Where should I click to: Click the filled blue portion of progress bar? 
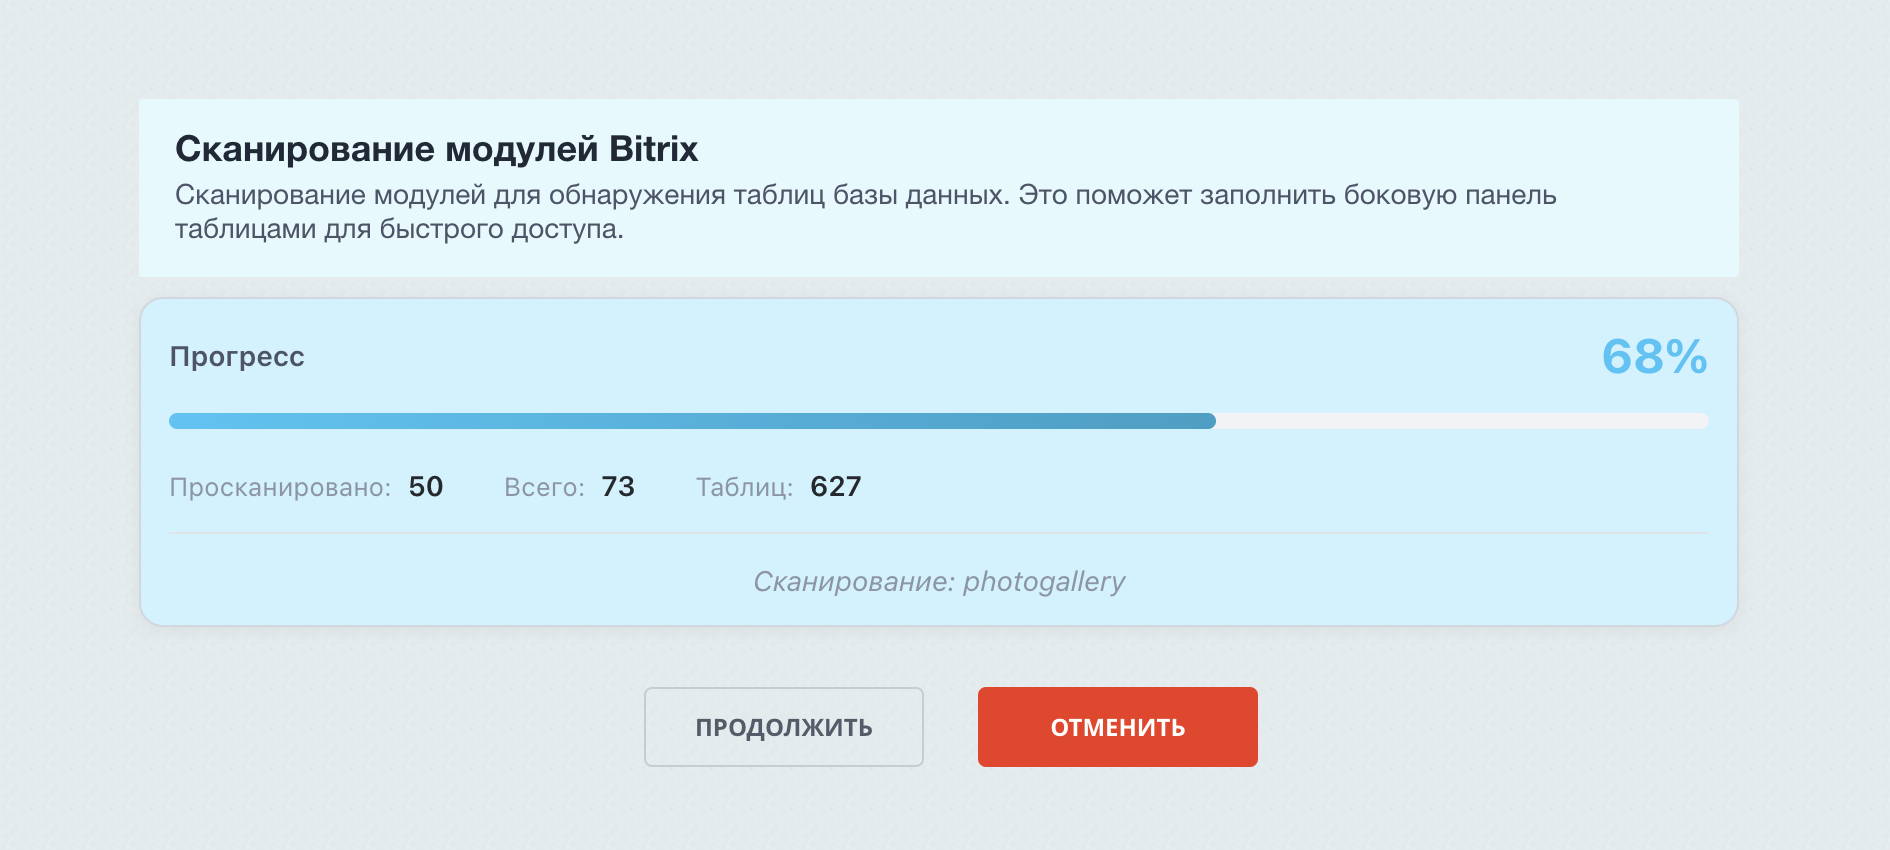point(690,421)
